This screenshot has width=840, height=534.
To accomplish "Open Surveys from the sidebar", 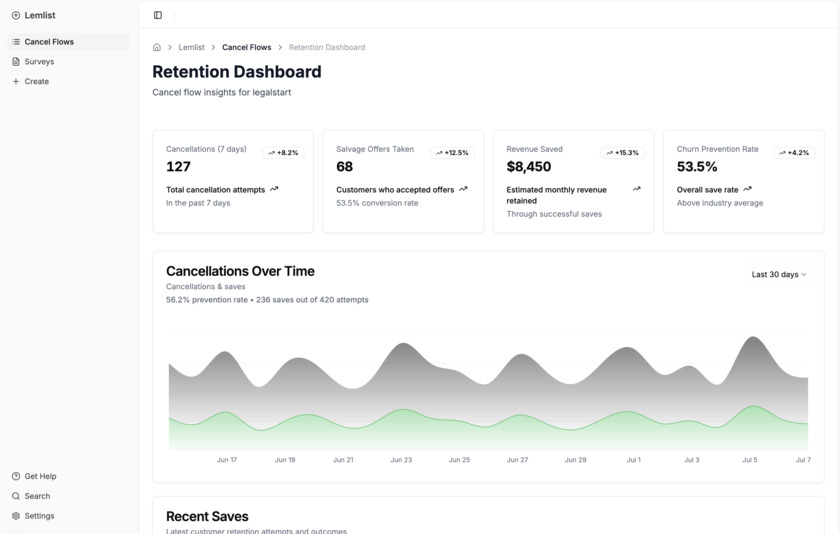I will (x=39, y=62).
